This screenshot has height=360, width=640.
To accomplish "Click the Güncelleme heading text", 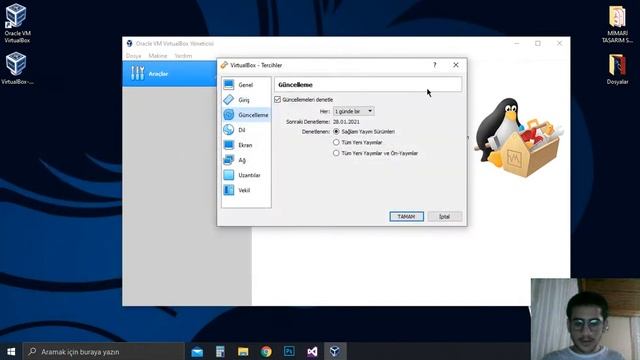I will (x=295, y=84).
